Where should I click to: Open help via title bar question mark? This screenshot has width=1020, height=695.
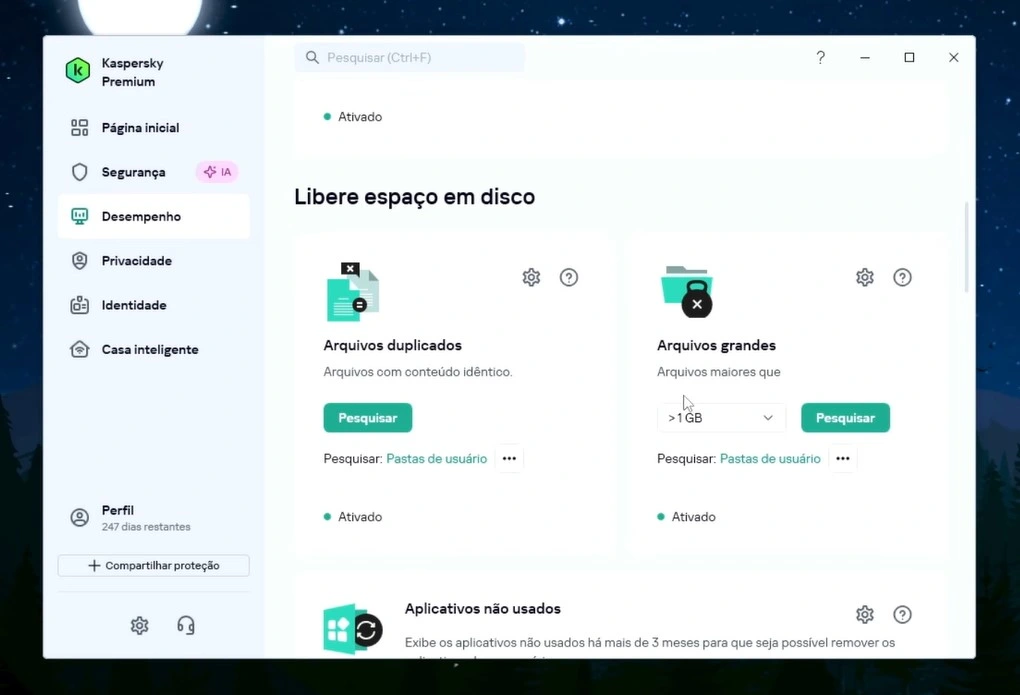820,57
